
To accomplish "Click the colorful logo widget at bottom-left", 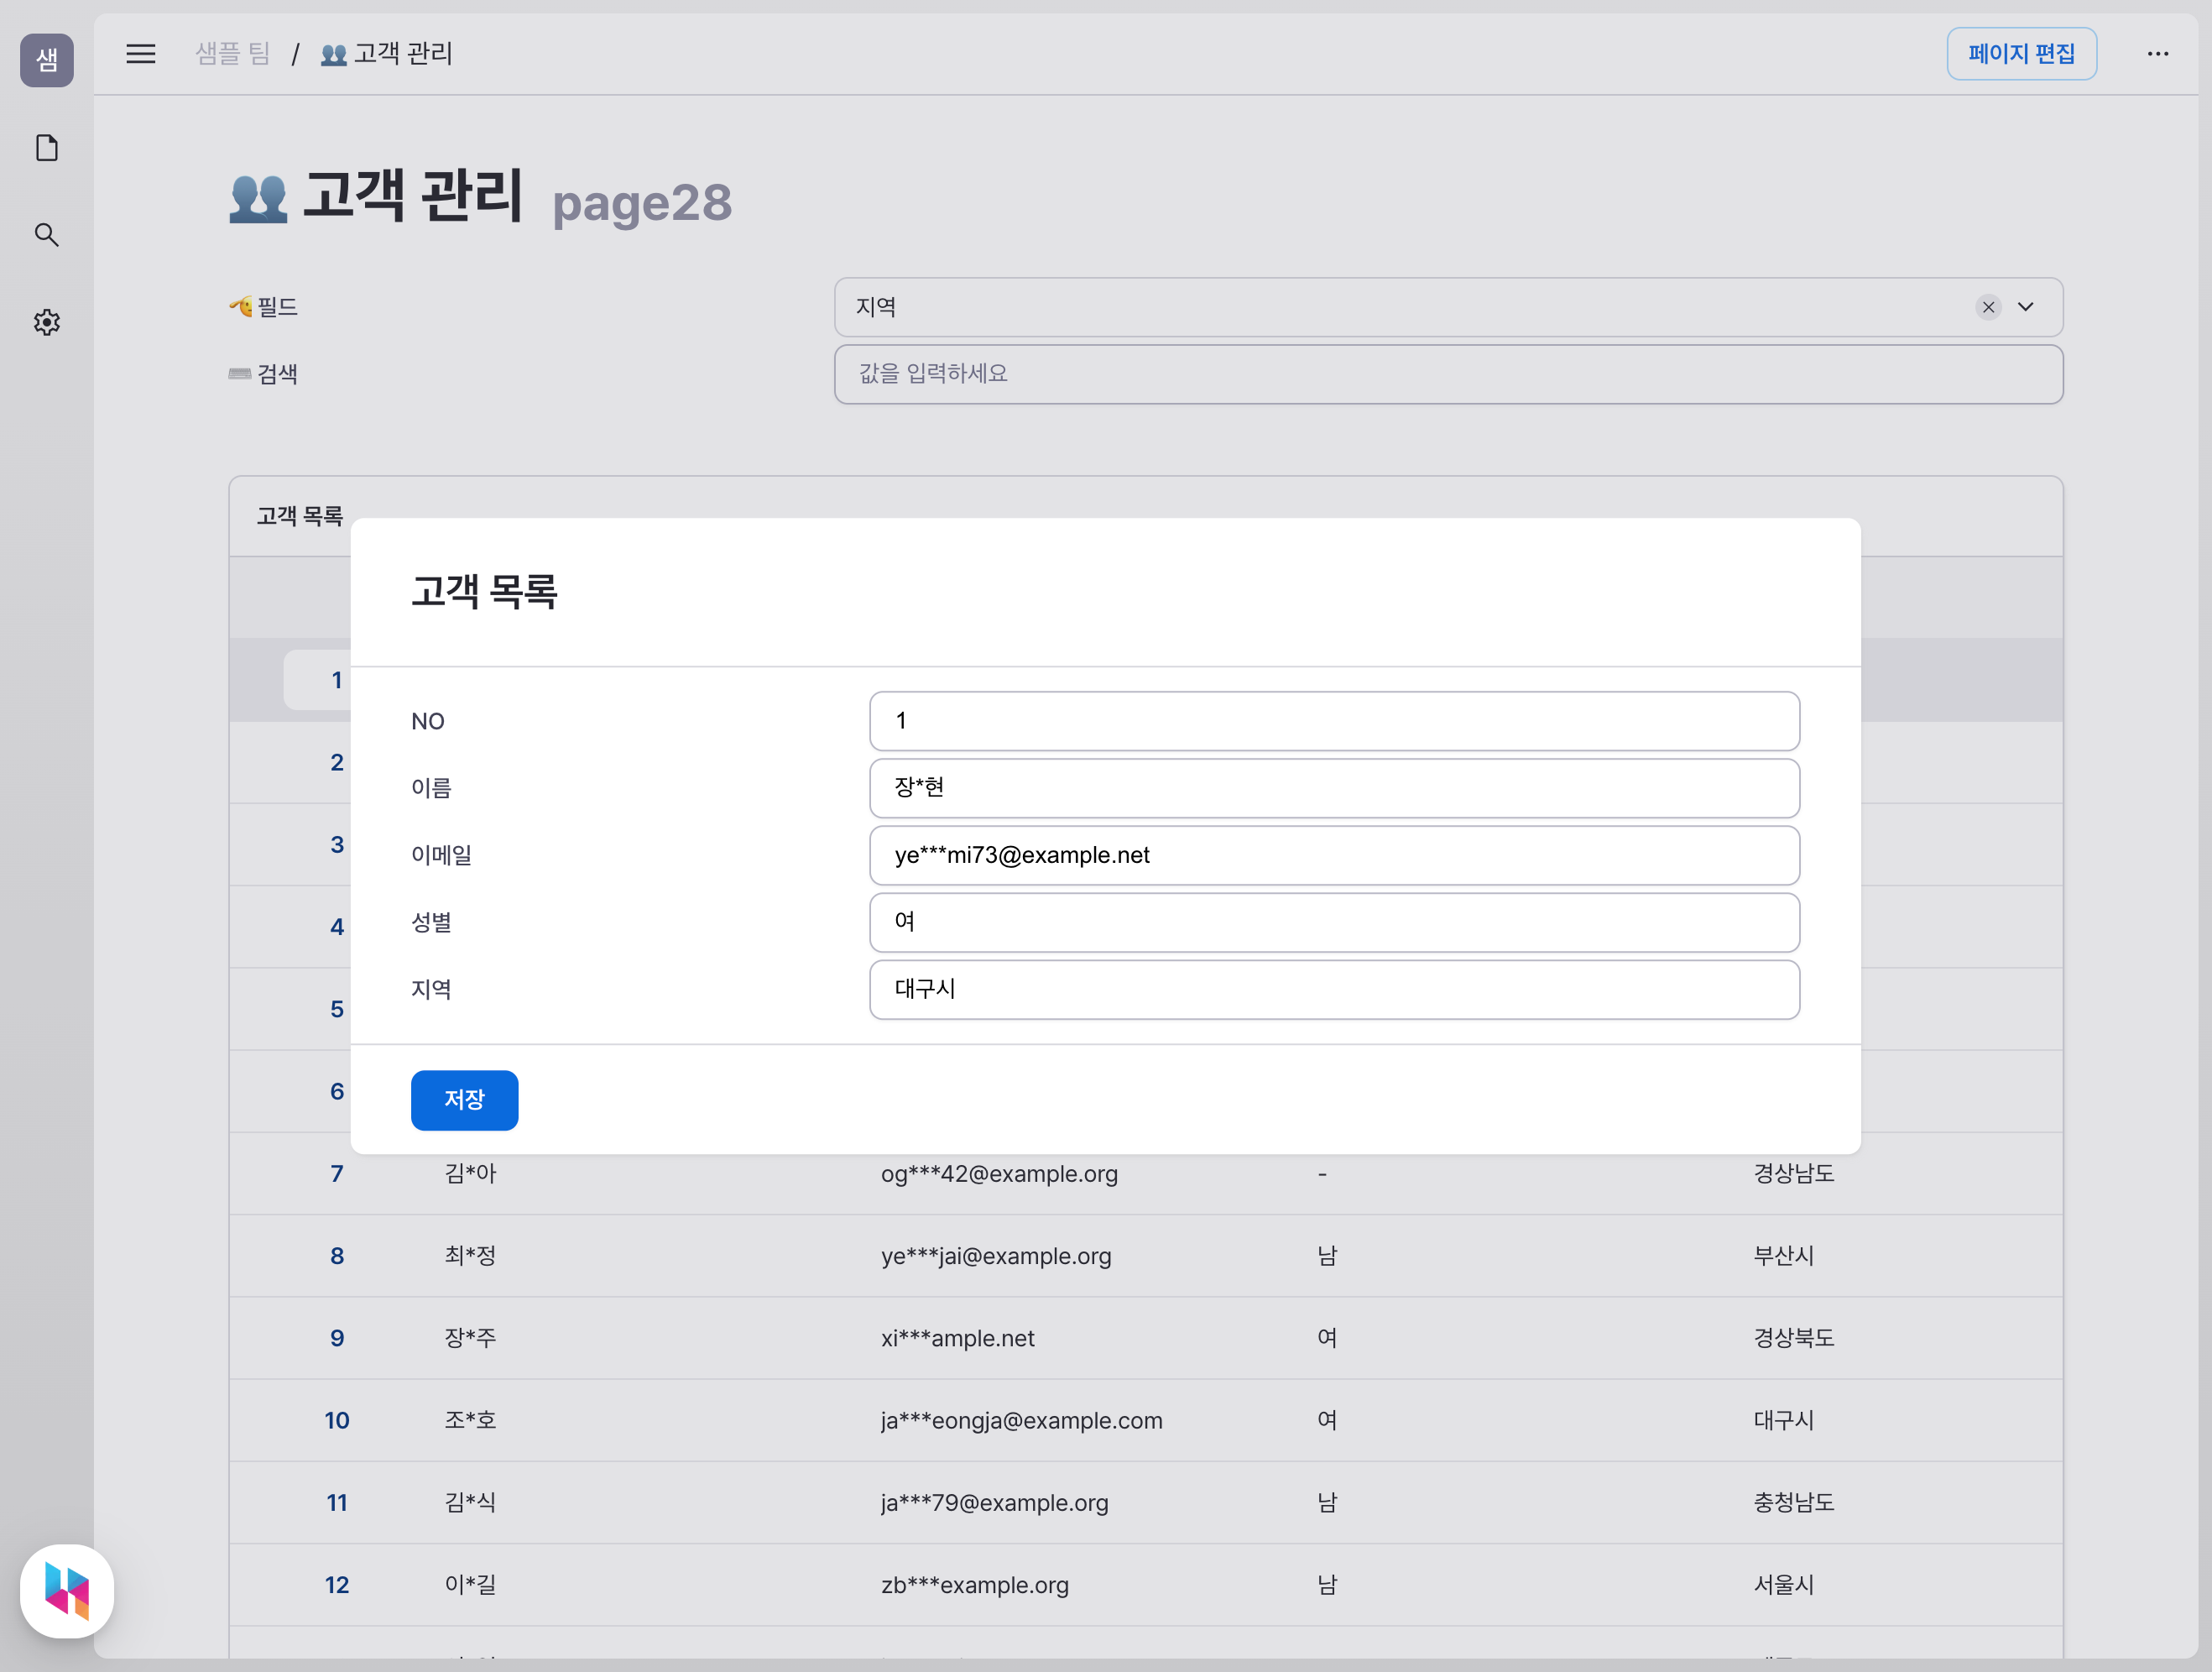I will point(67,1590).
